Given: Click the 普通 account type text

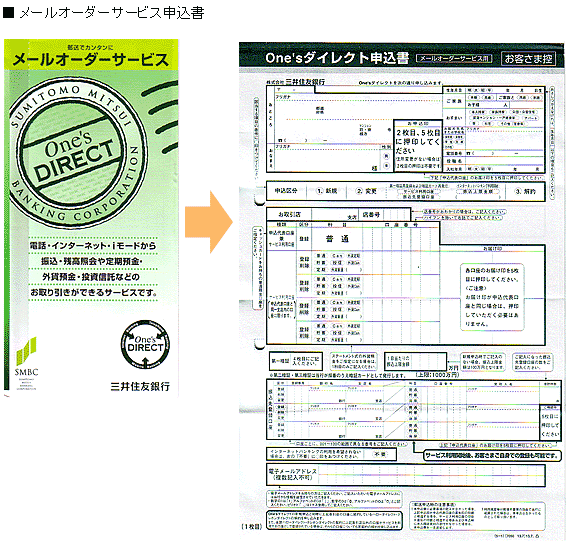Looking at the screenshot, I should click(x=337, y=239).
